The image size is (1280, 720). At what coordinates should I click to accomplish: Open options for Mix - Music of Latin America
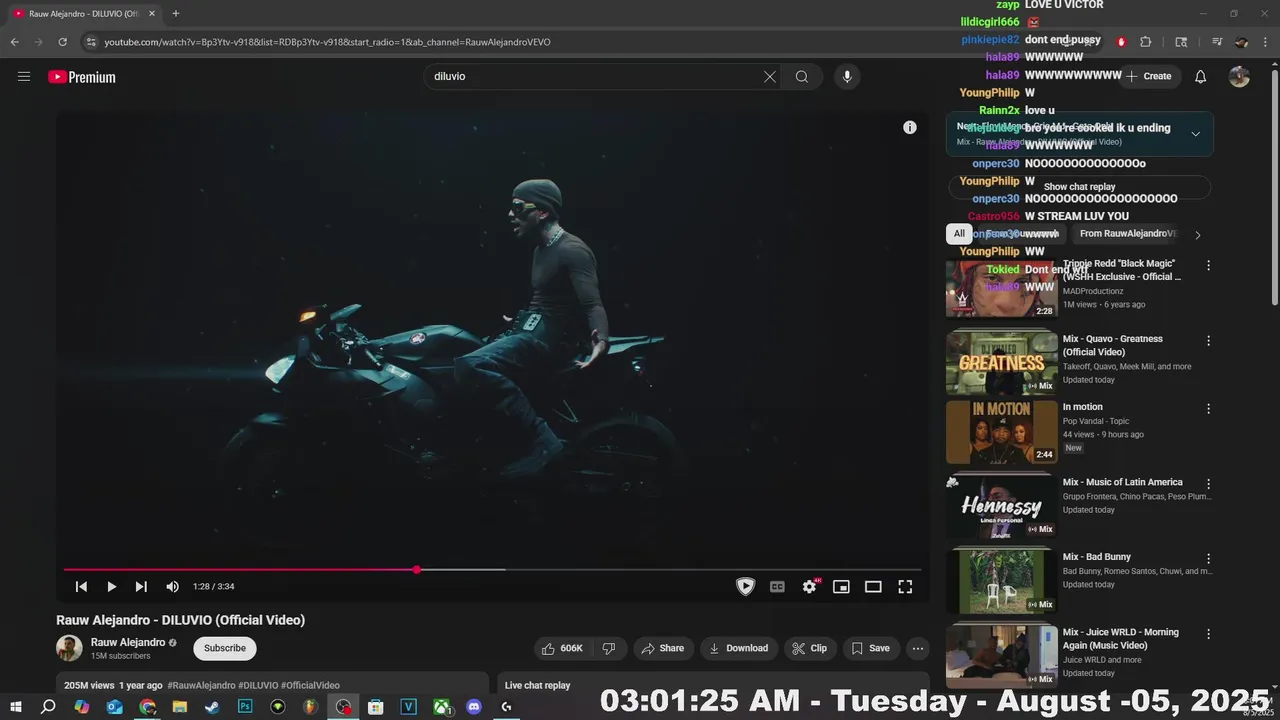tap(1208, 484)
